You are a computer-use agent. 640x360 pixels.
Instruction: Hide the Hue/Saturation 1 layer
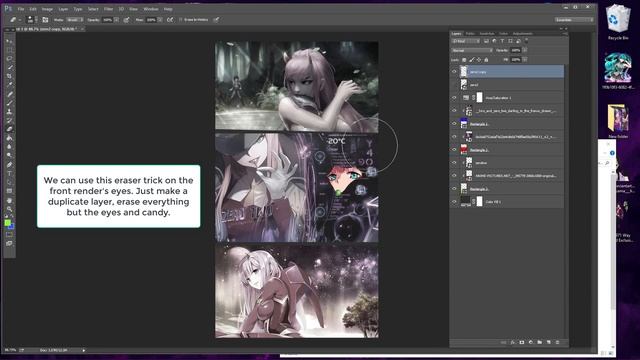tap(454, 98)
